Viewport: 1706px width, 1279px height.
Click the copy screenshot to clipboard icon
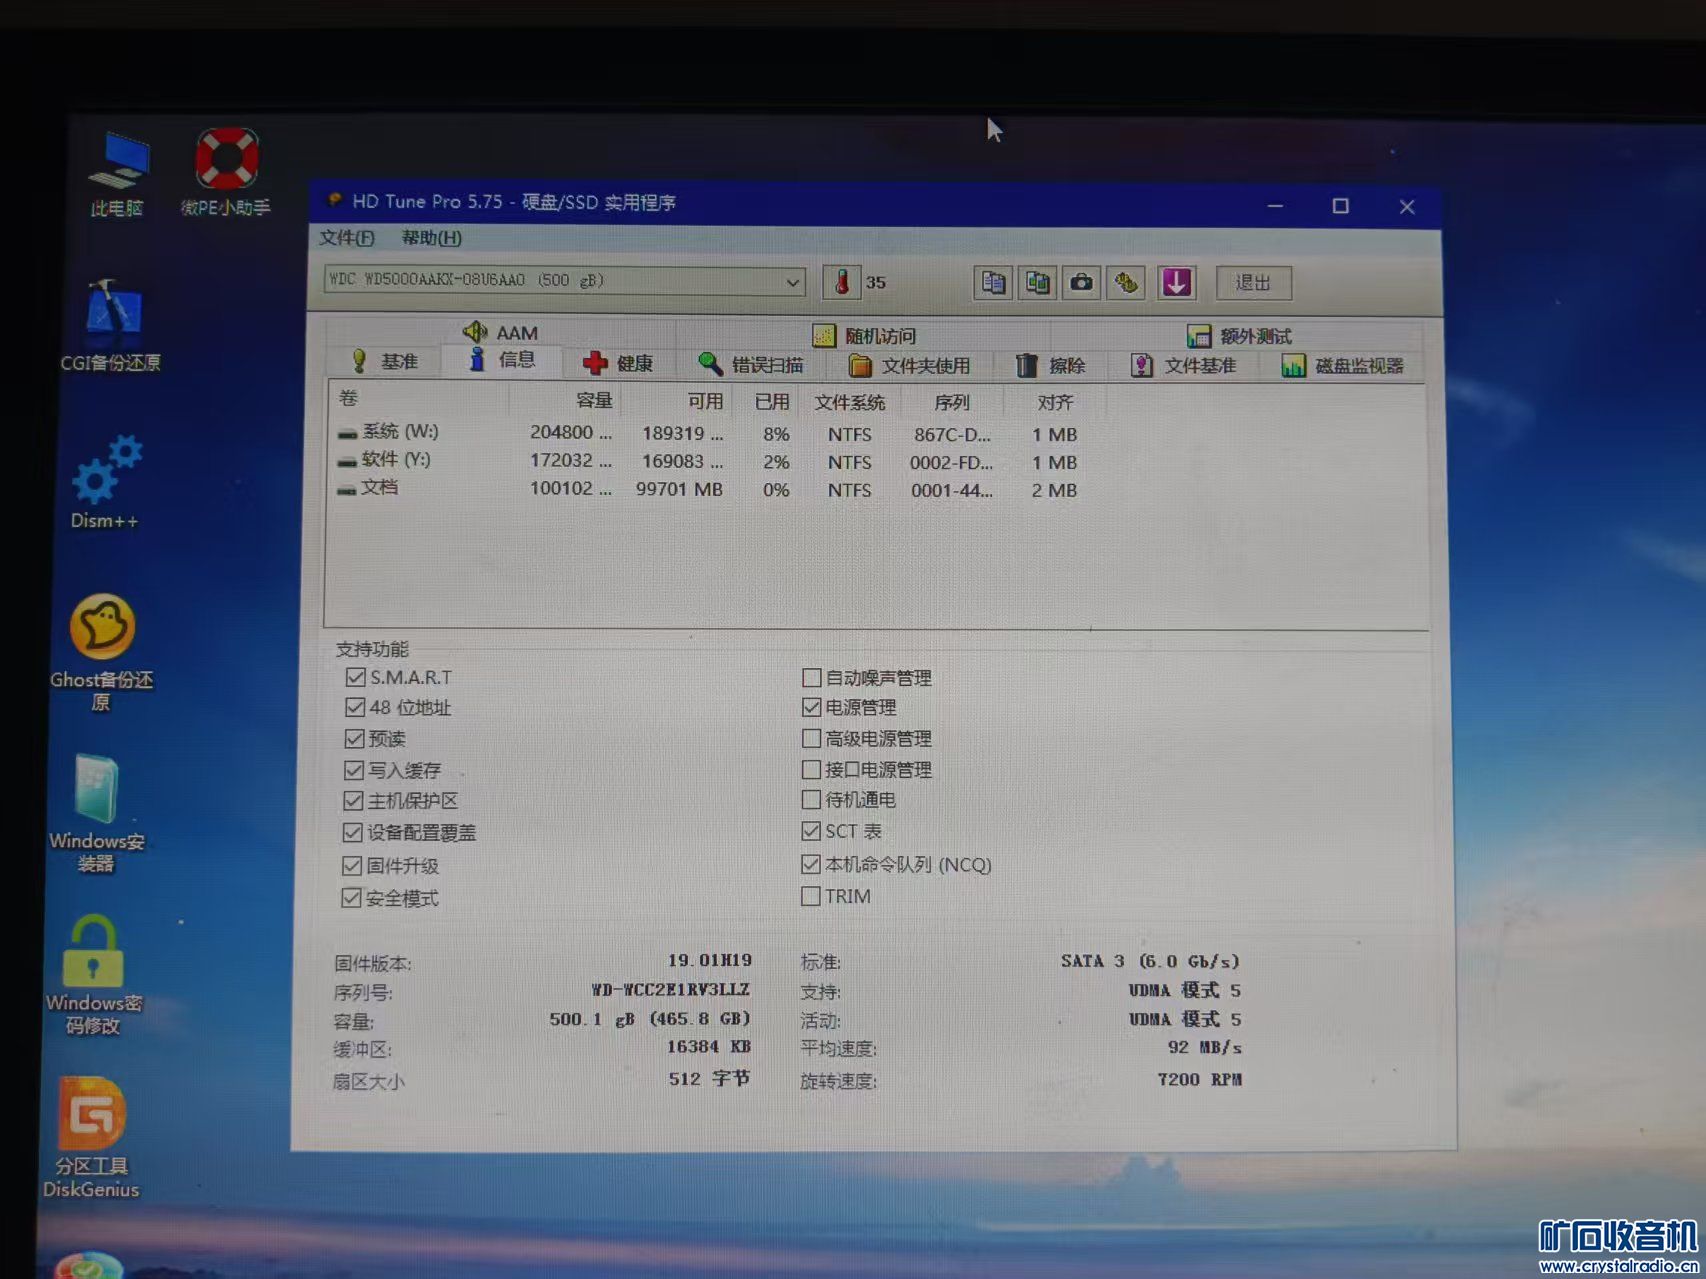[1037, 283]
